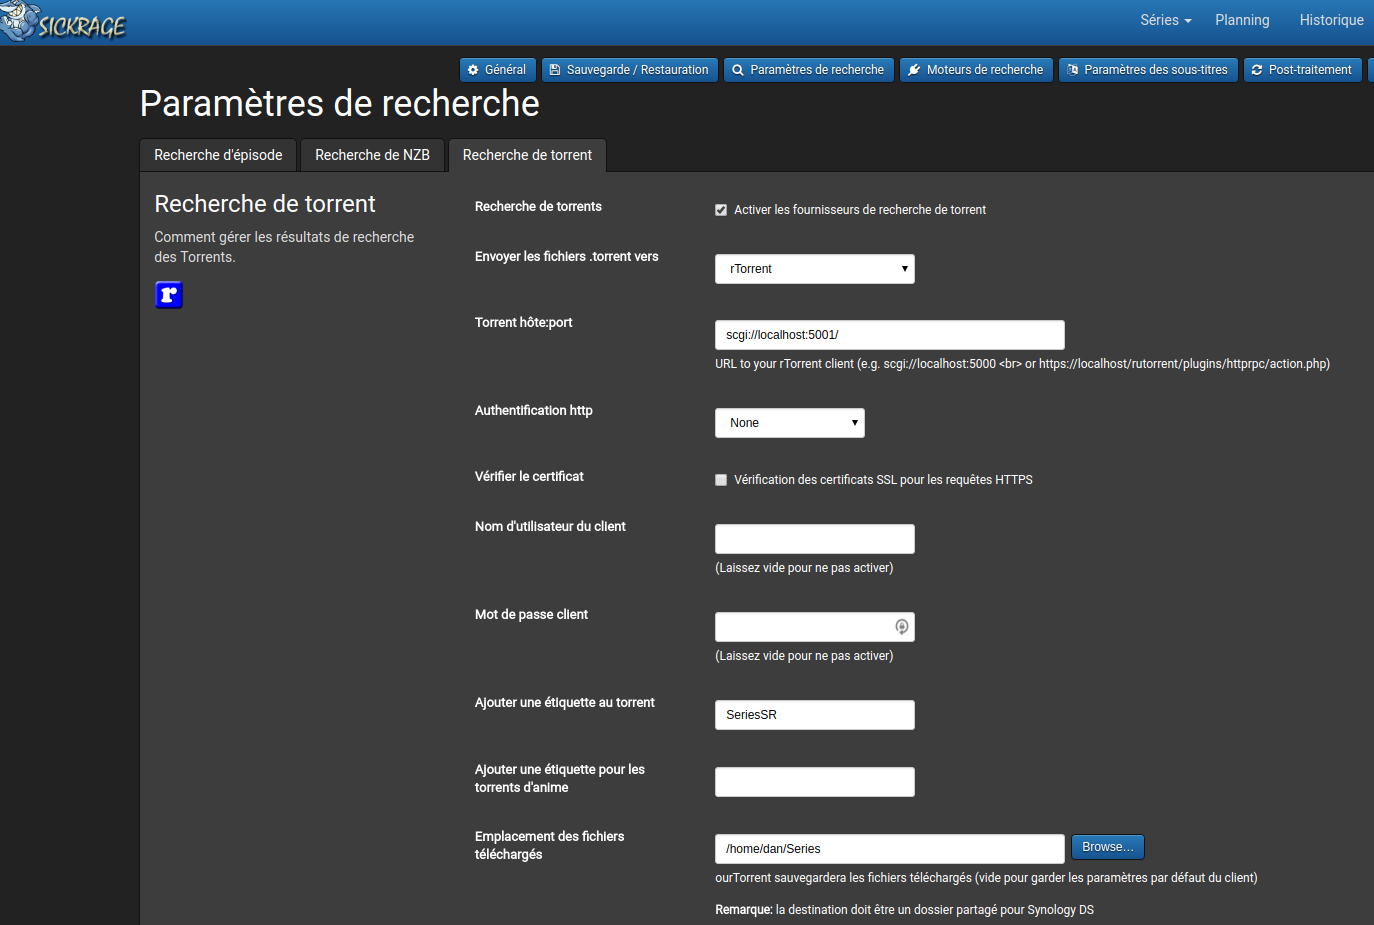Switch to the Recherche d'épisode tab

(218, 155)
